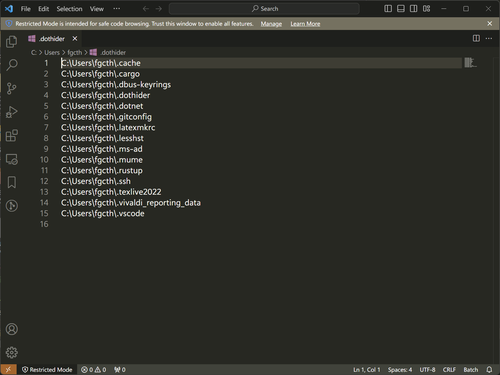Toggle the secondary side bar layout button
This screenshot has width=500, height=375.
pos(413,9)
